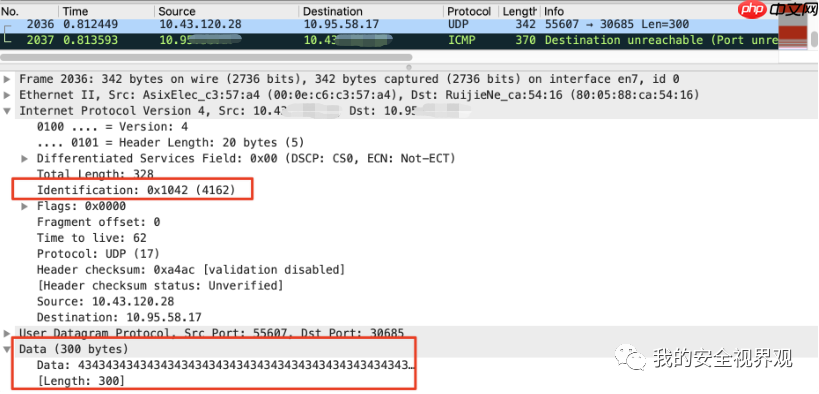
Task: Select UDP packet number 2036
Action: tap(389, 25)
